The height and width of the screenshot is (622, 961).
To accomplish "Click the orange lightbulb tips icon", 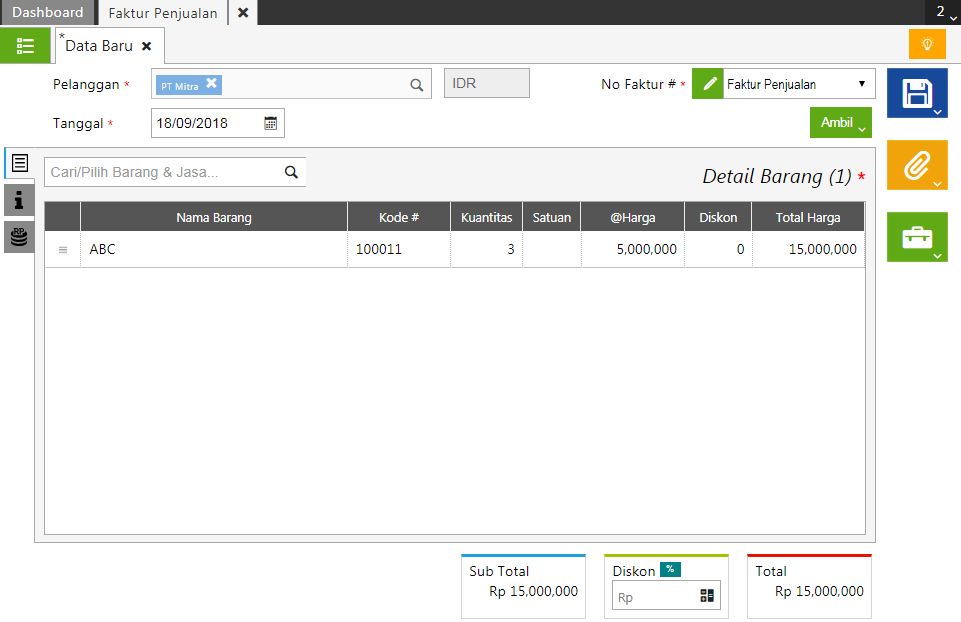I will [927, 45].
